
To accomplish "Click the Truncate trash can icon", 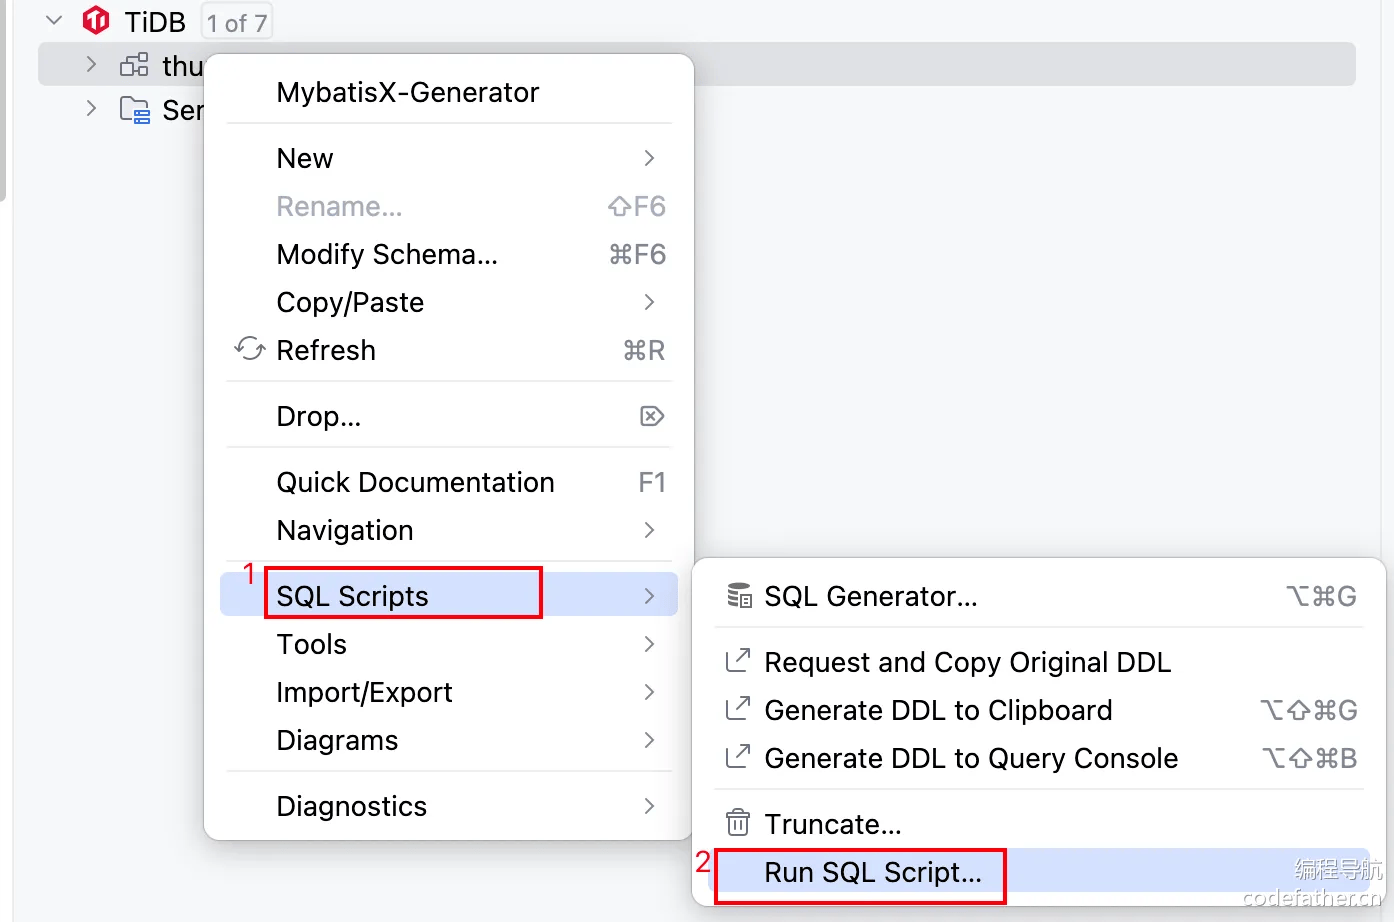I will pos(738,823).
